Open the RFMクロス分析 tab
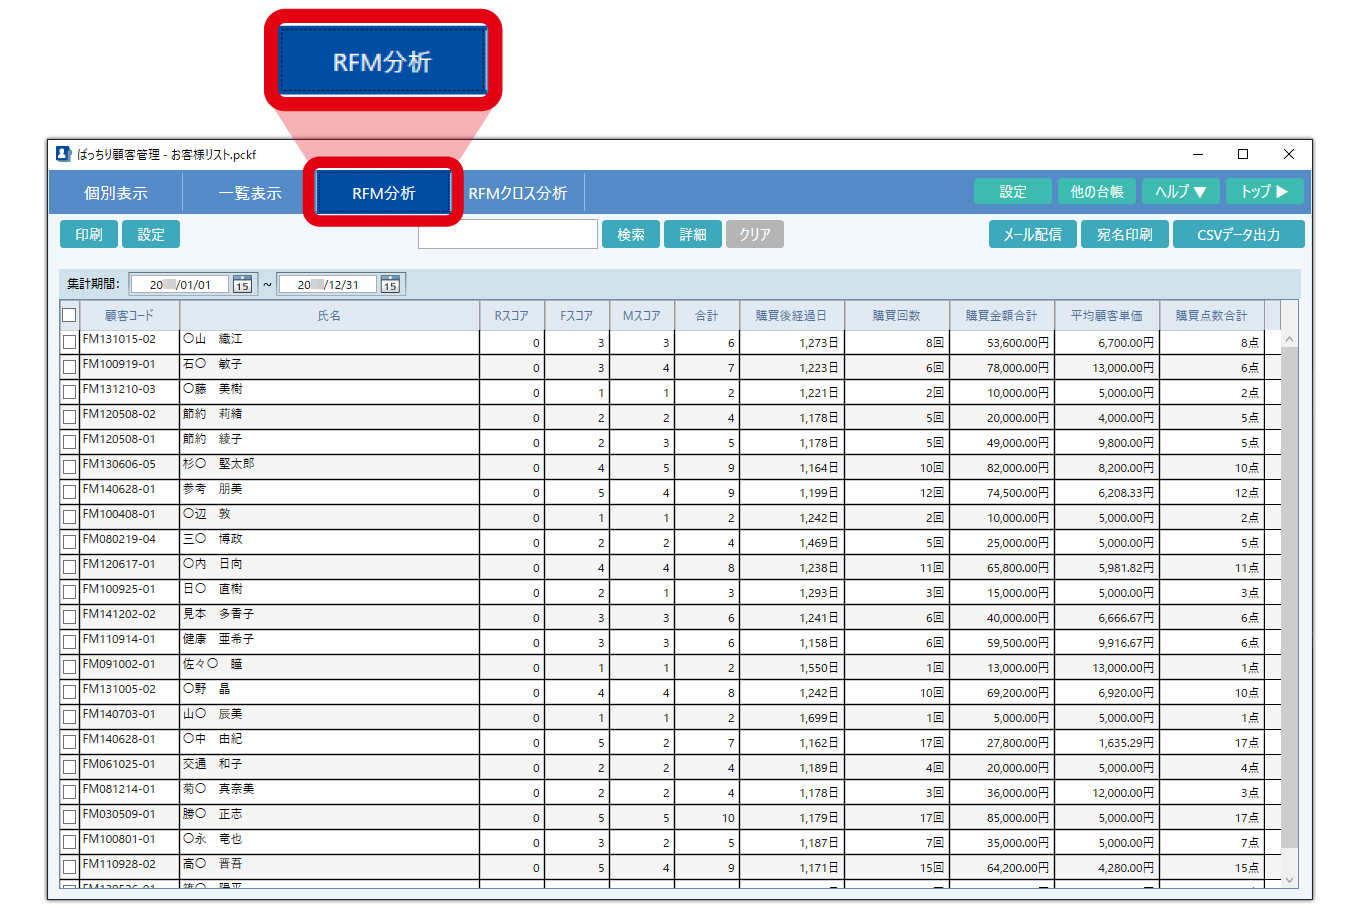The height and width of the screenshot is (910, 1360). click(517, 193)
